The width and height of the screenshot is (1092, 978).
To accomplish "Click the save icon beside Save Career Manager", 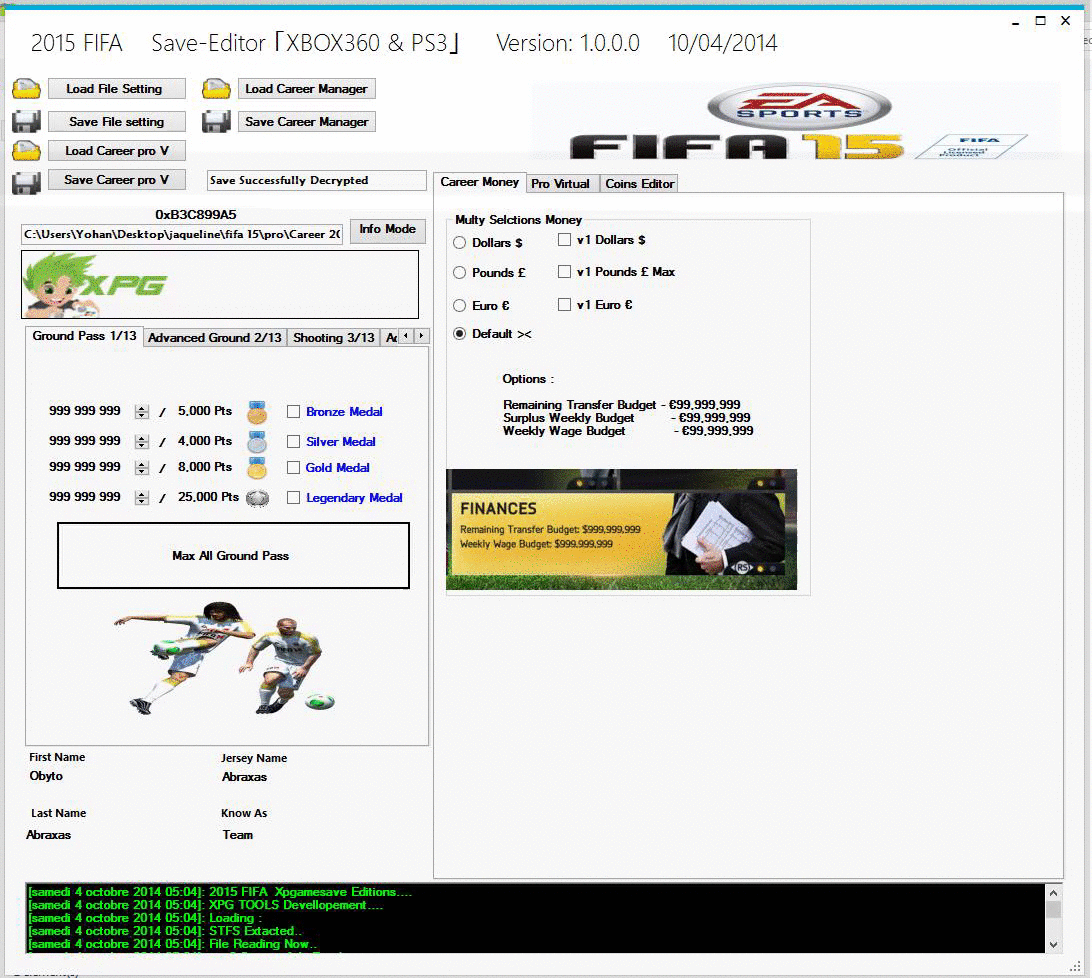I will point(215,123).
